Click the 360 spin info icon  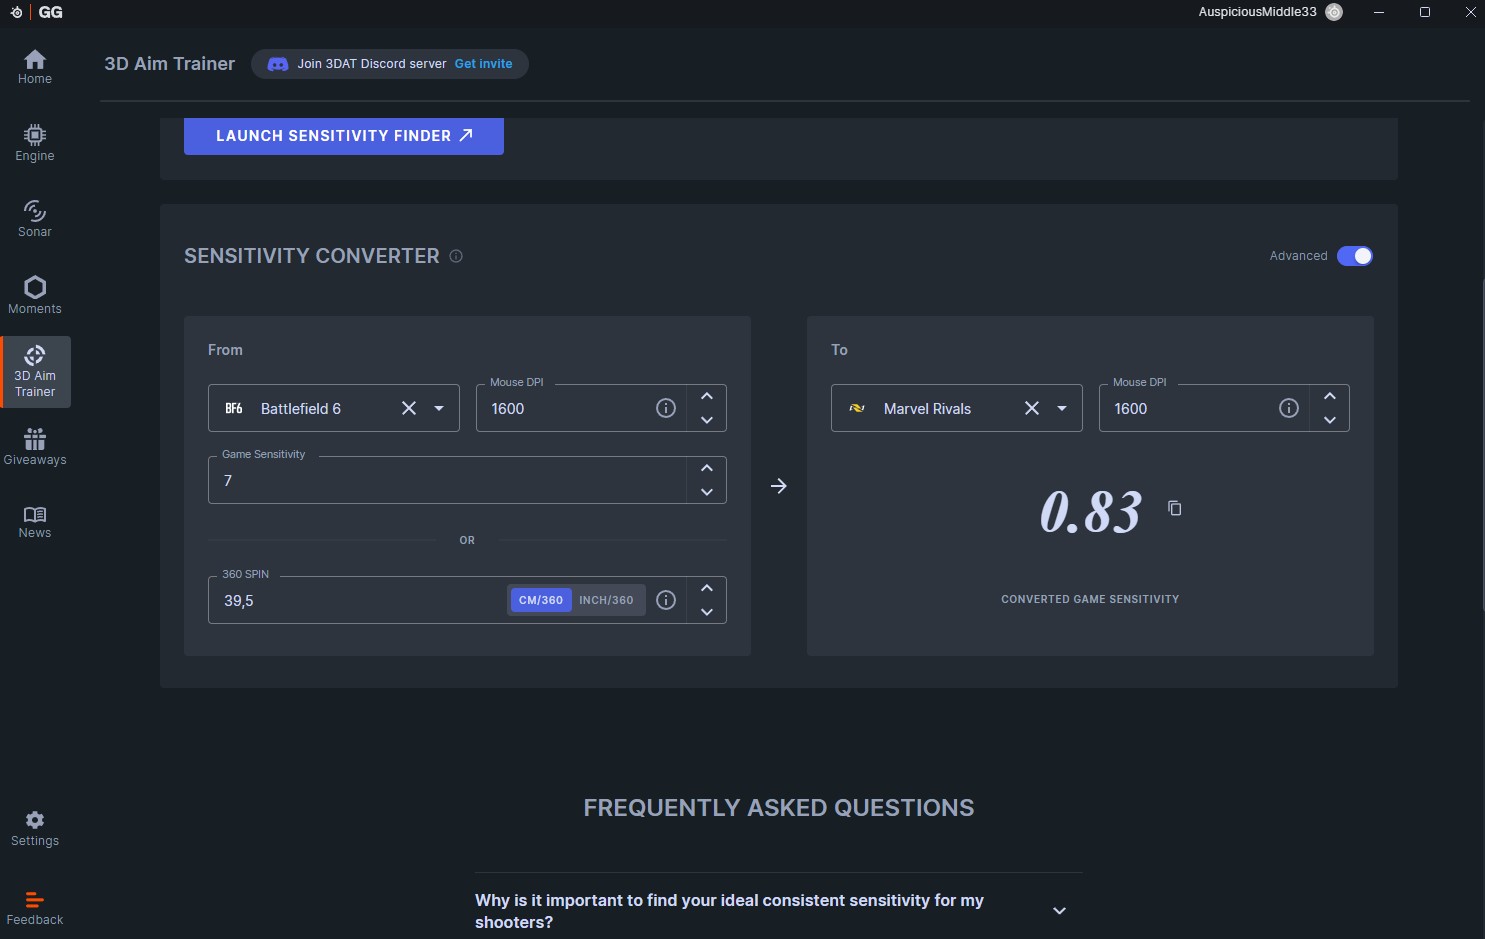pos(666,600)
